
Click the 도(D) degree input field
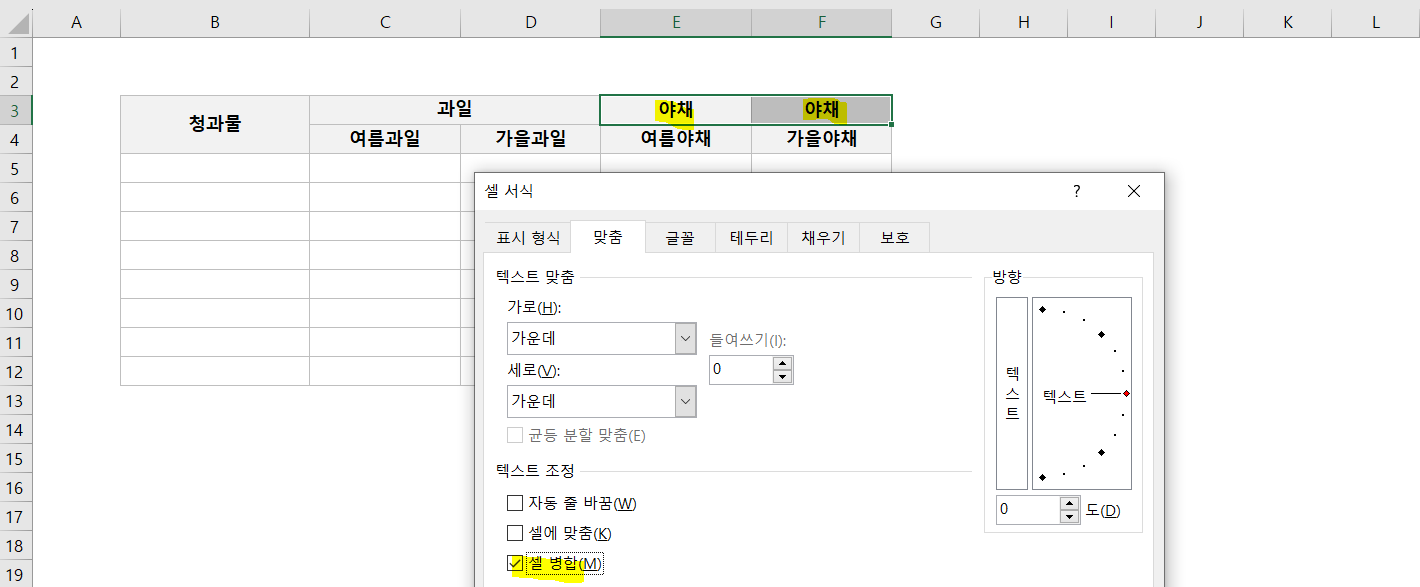(1020, 510)
